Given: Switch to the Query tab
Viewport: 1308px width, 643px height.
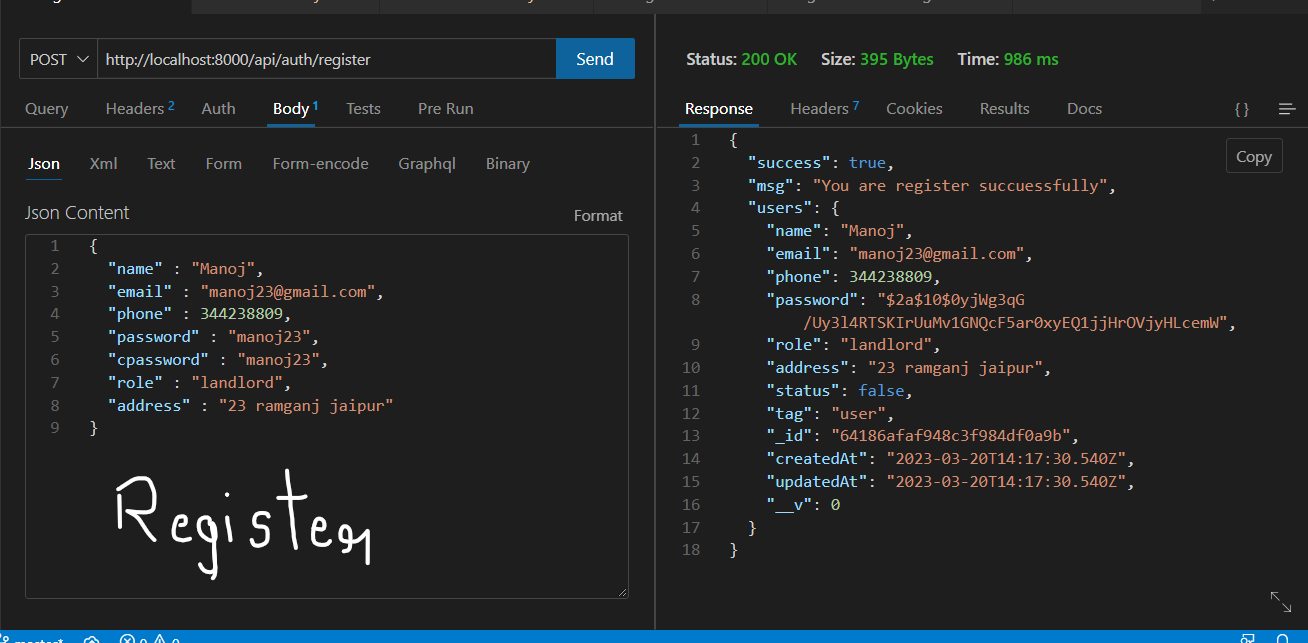Looking at the screenshot, I should coord(47,108).
